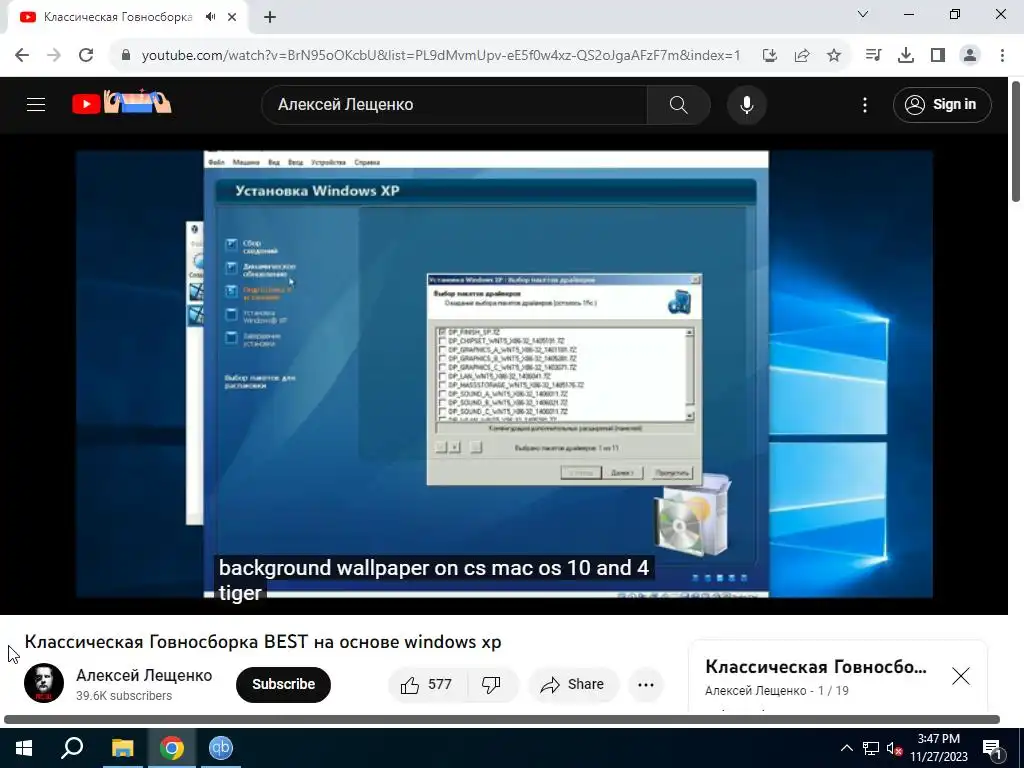Click the YouTube search box

pyautogui.click(x=455, y=104)
